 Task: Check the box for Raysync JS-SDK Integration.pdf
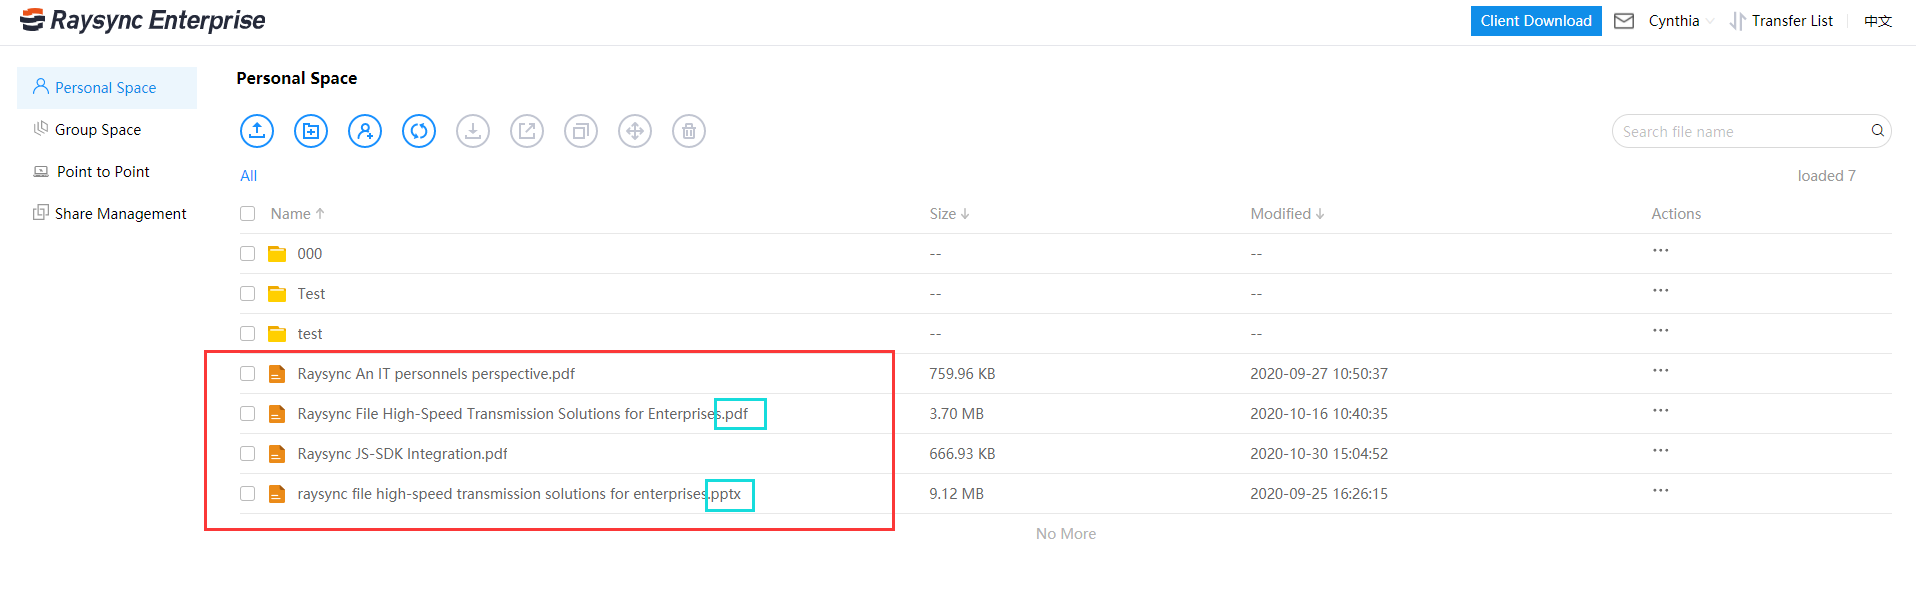tap(247, 454)
